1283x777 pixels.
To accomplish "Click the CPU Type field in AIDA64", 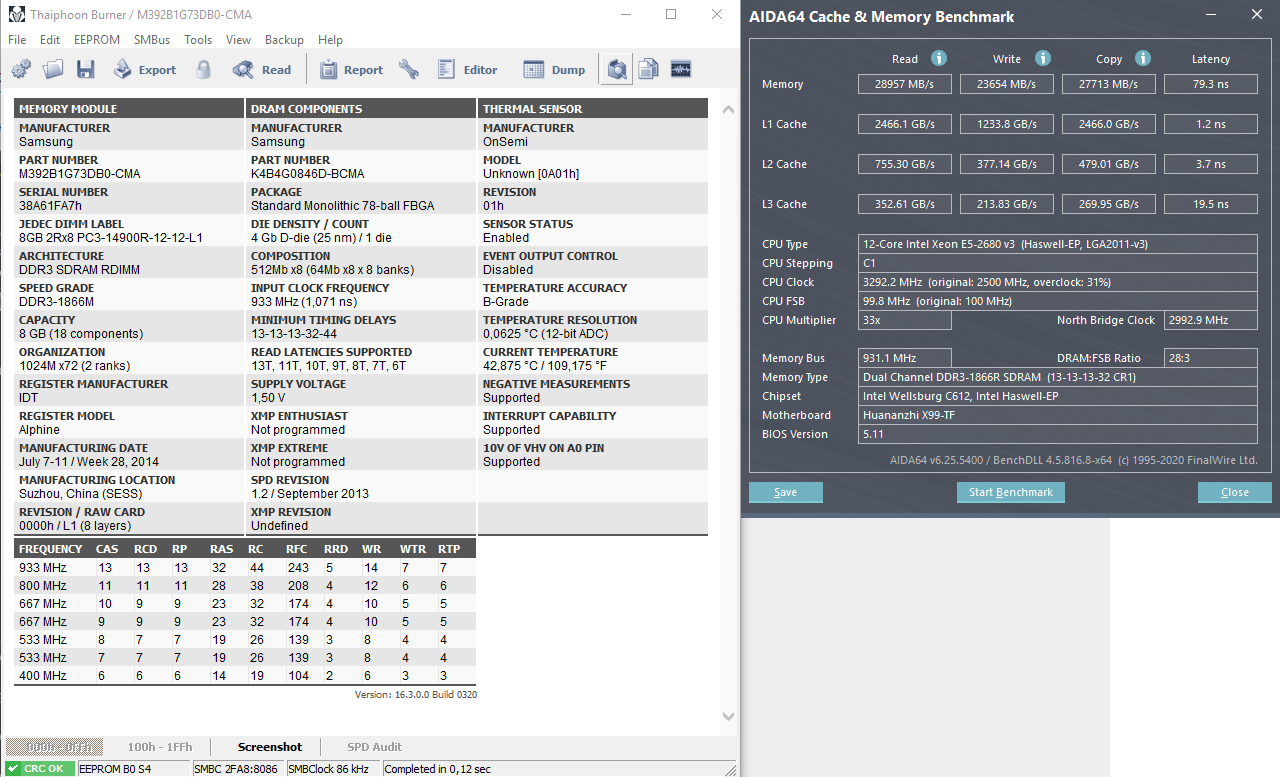I will click(x=1058, y=244).
